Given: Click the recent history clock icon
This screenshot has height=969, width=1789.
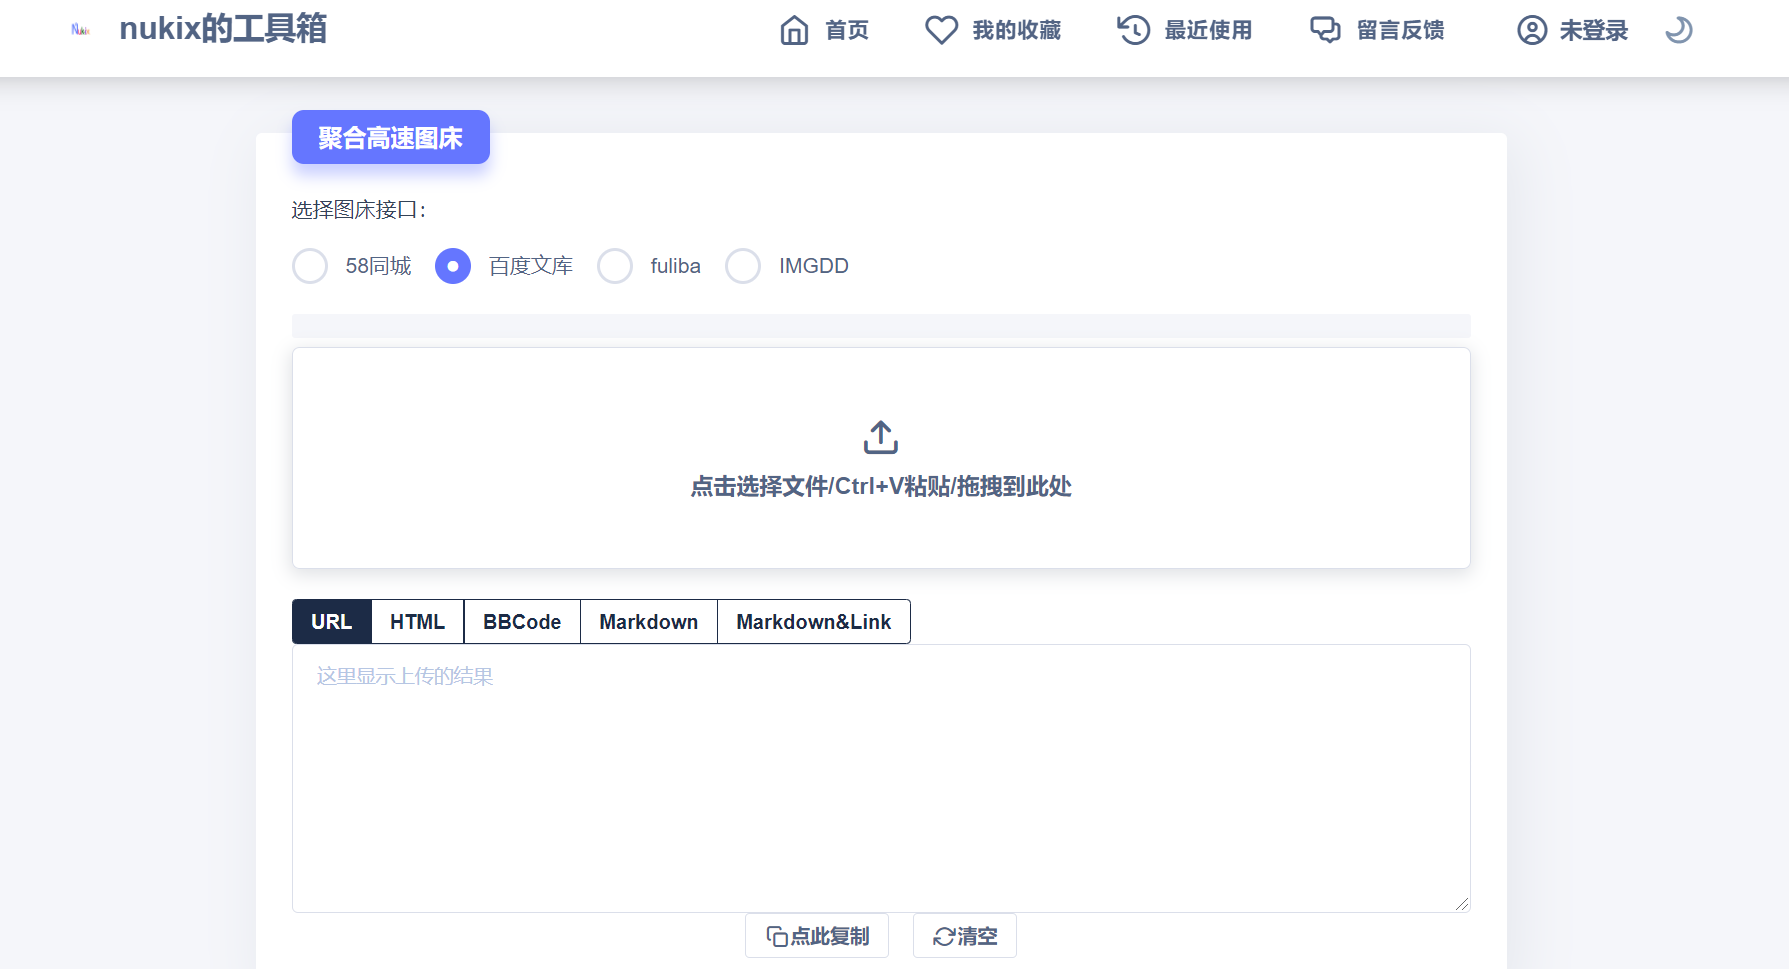Looking at the screenshot, I should [x=1133, y=30].
